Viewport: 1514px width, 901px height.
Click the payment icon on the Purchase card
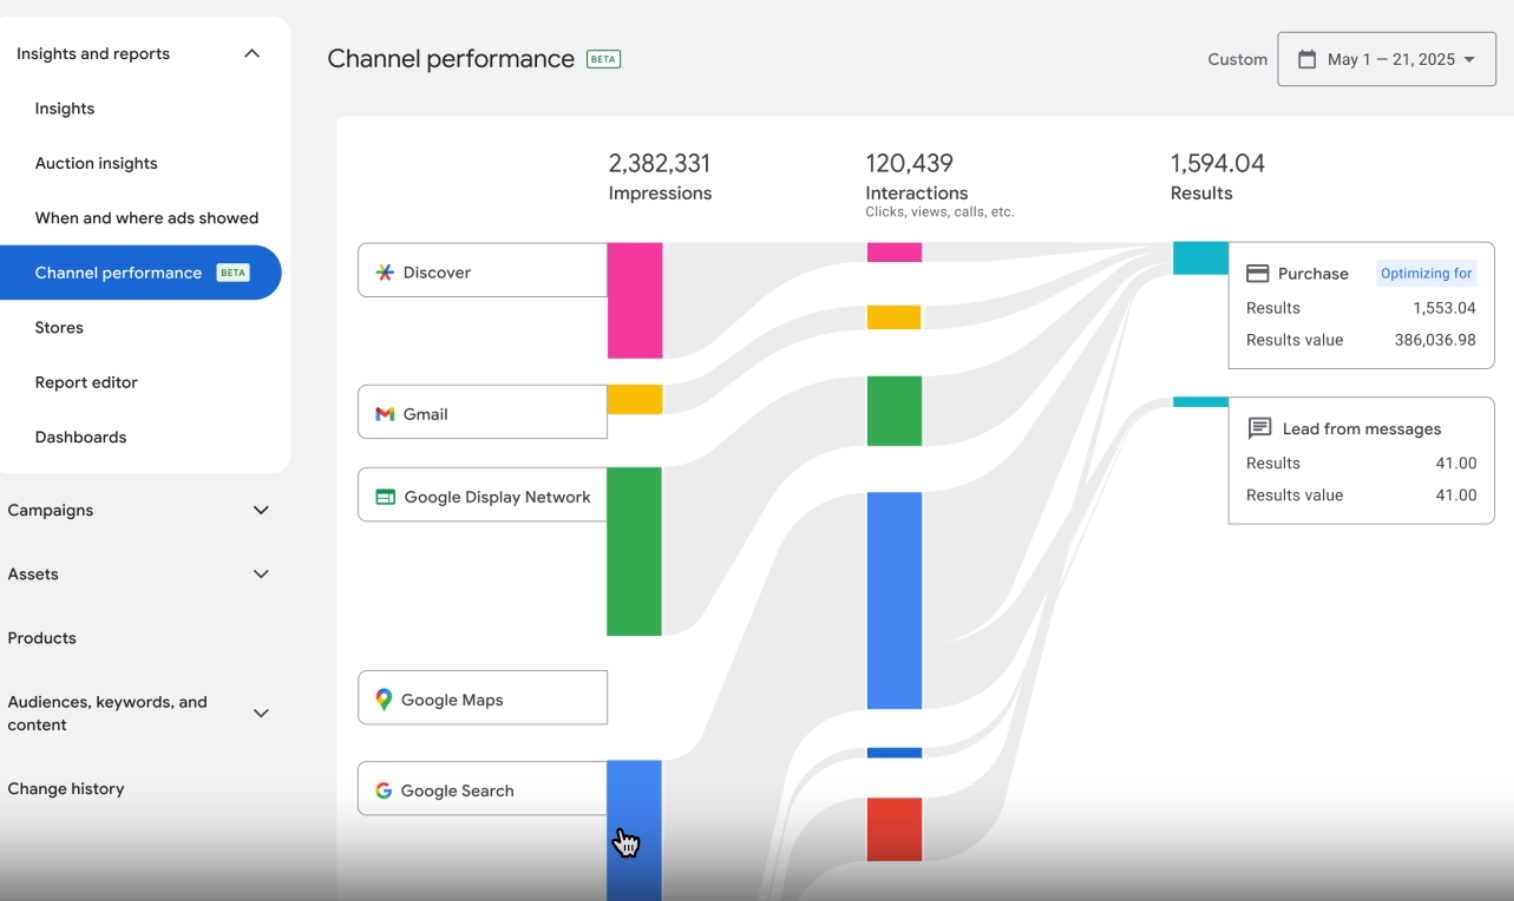click(x=1258, y=272)
